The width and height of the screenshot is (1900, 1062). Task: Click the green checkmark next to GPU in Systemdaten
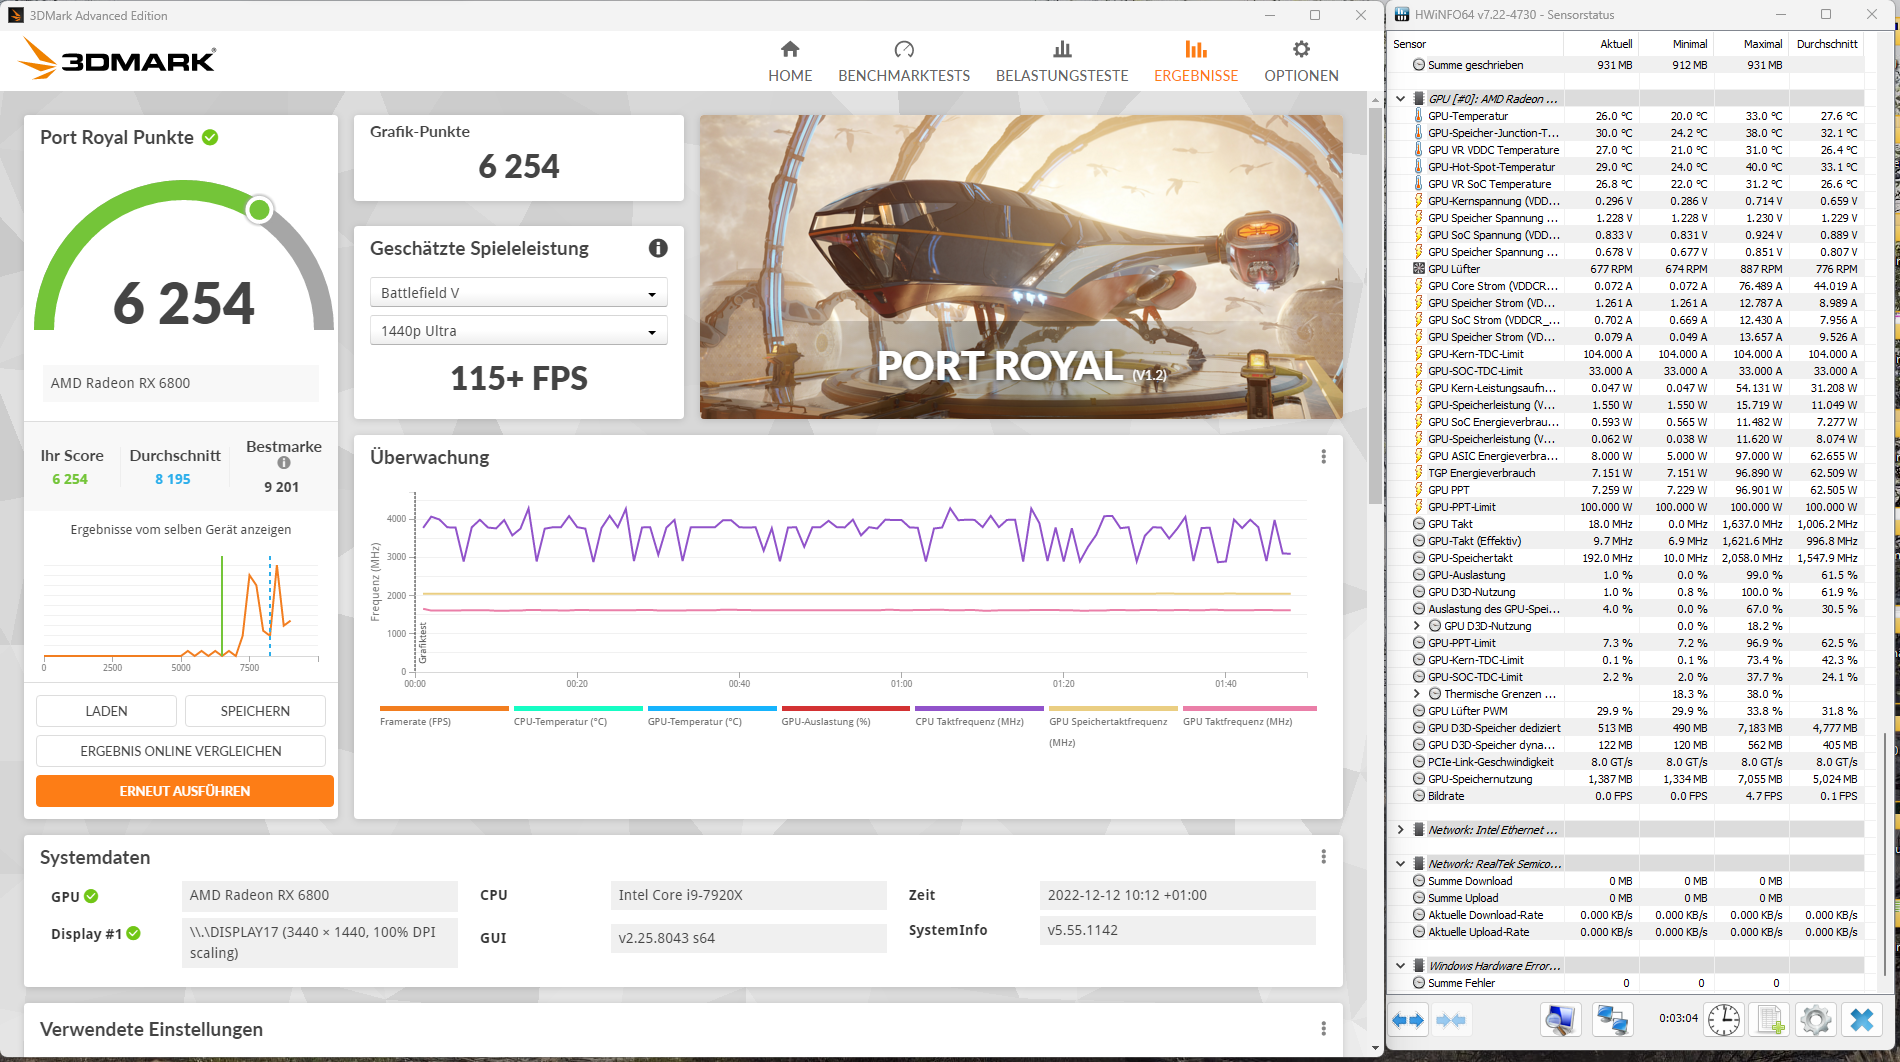click(x=91, y=896)
